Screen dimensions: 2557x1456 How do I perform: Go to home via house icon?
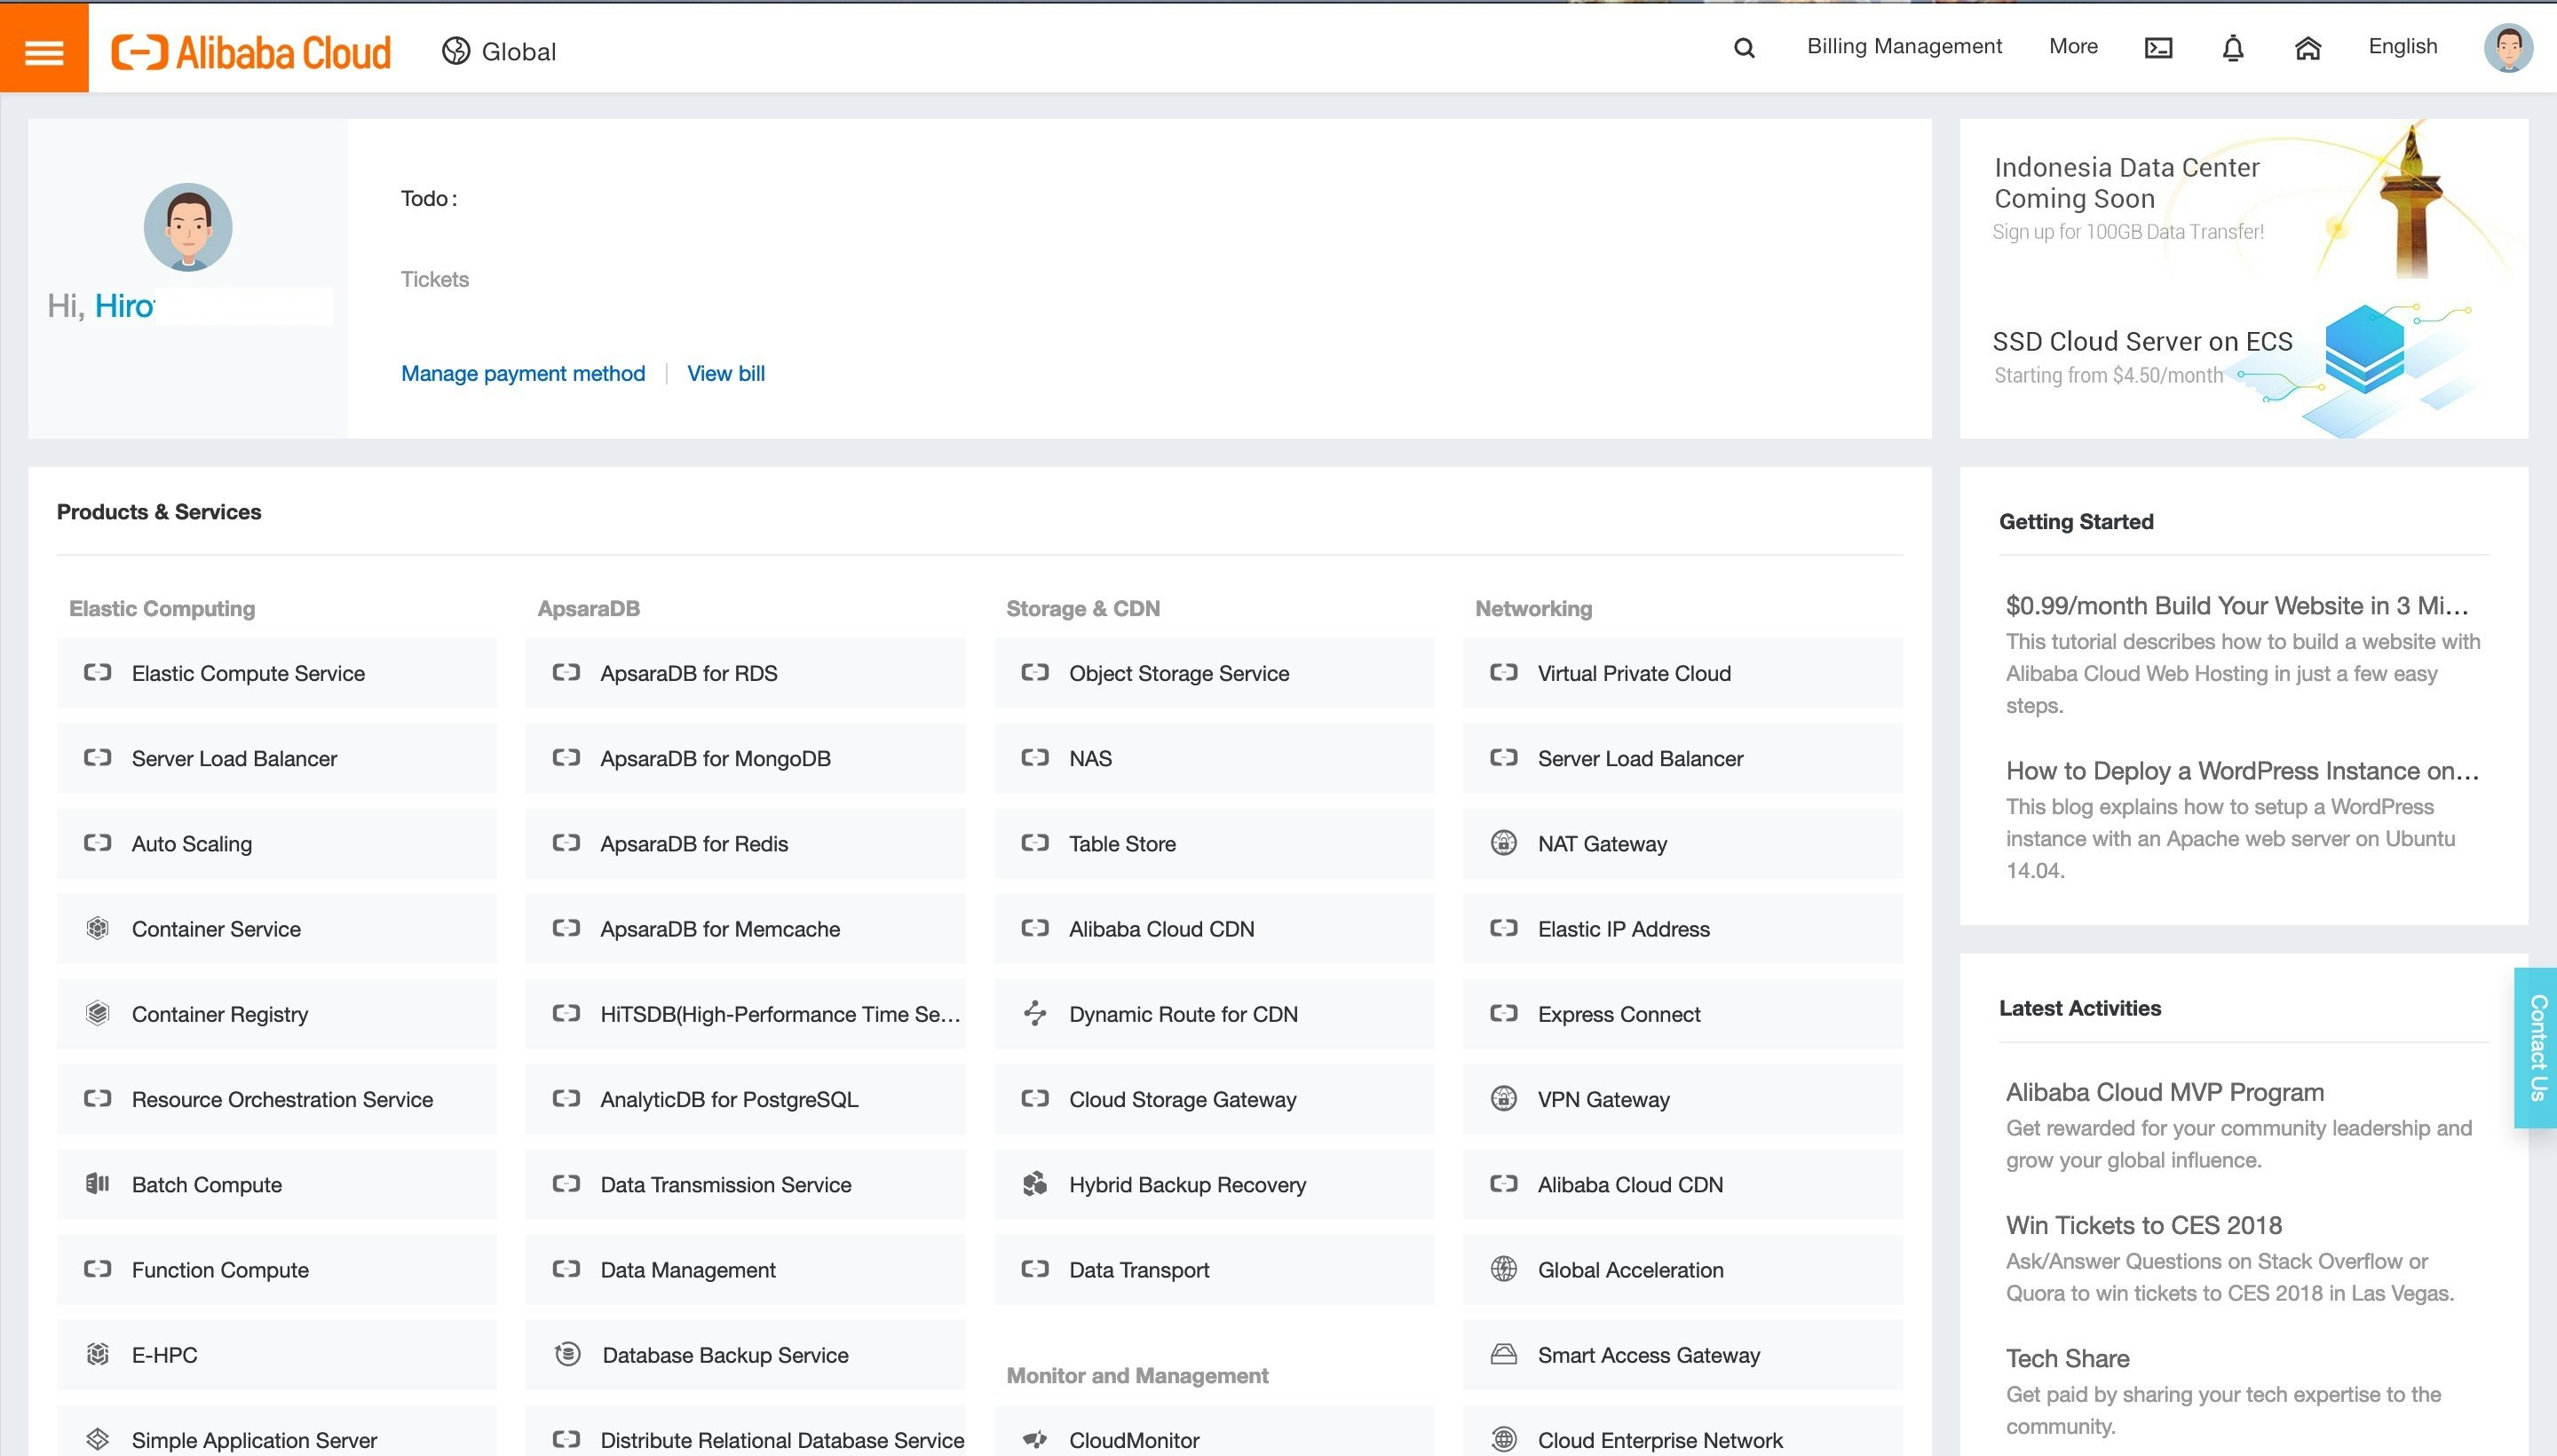tap(2307, 48)
